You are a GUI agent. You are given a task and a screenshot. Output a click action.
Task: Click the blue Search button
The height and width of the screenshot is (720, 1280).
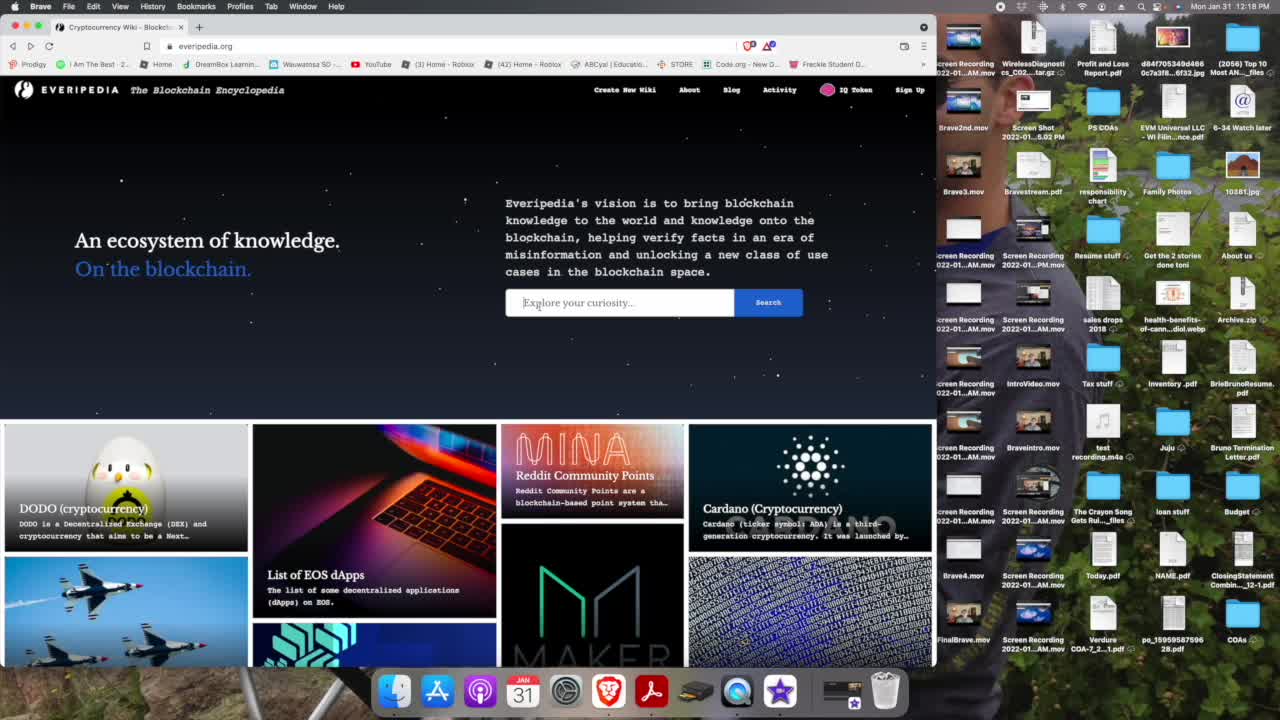click(x=768, y=303)
